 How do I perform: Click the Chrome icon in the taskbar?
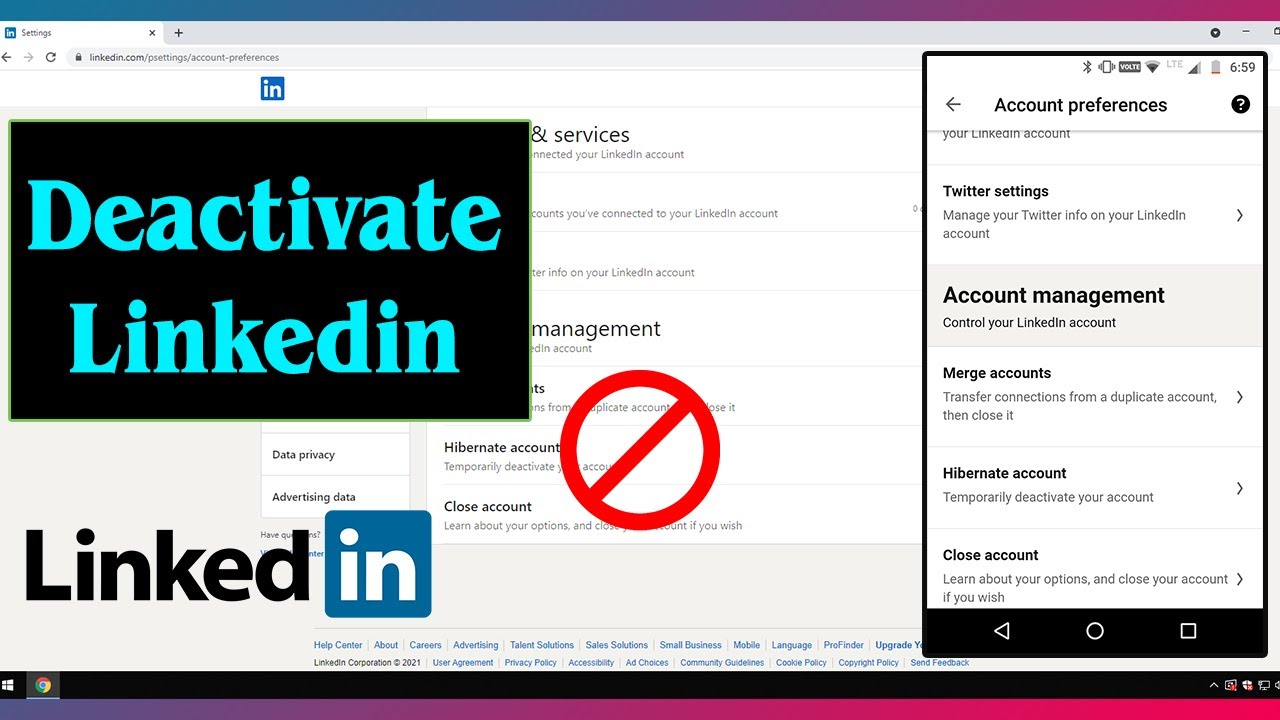point(43,685)
